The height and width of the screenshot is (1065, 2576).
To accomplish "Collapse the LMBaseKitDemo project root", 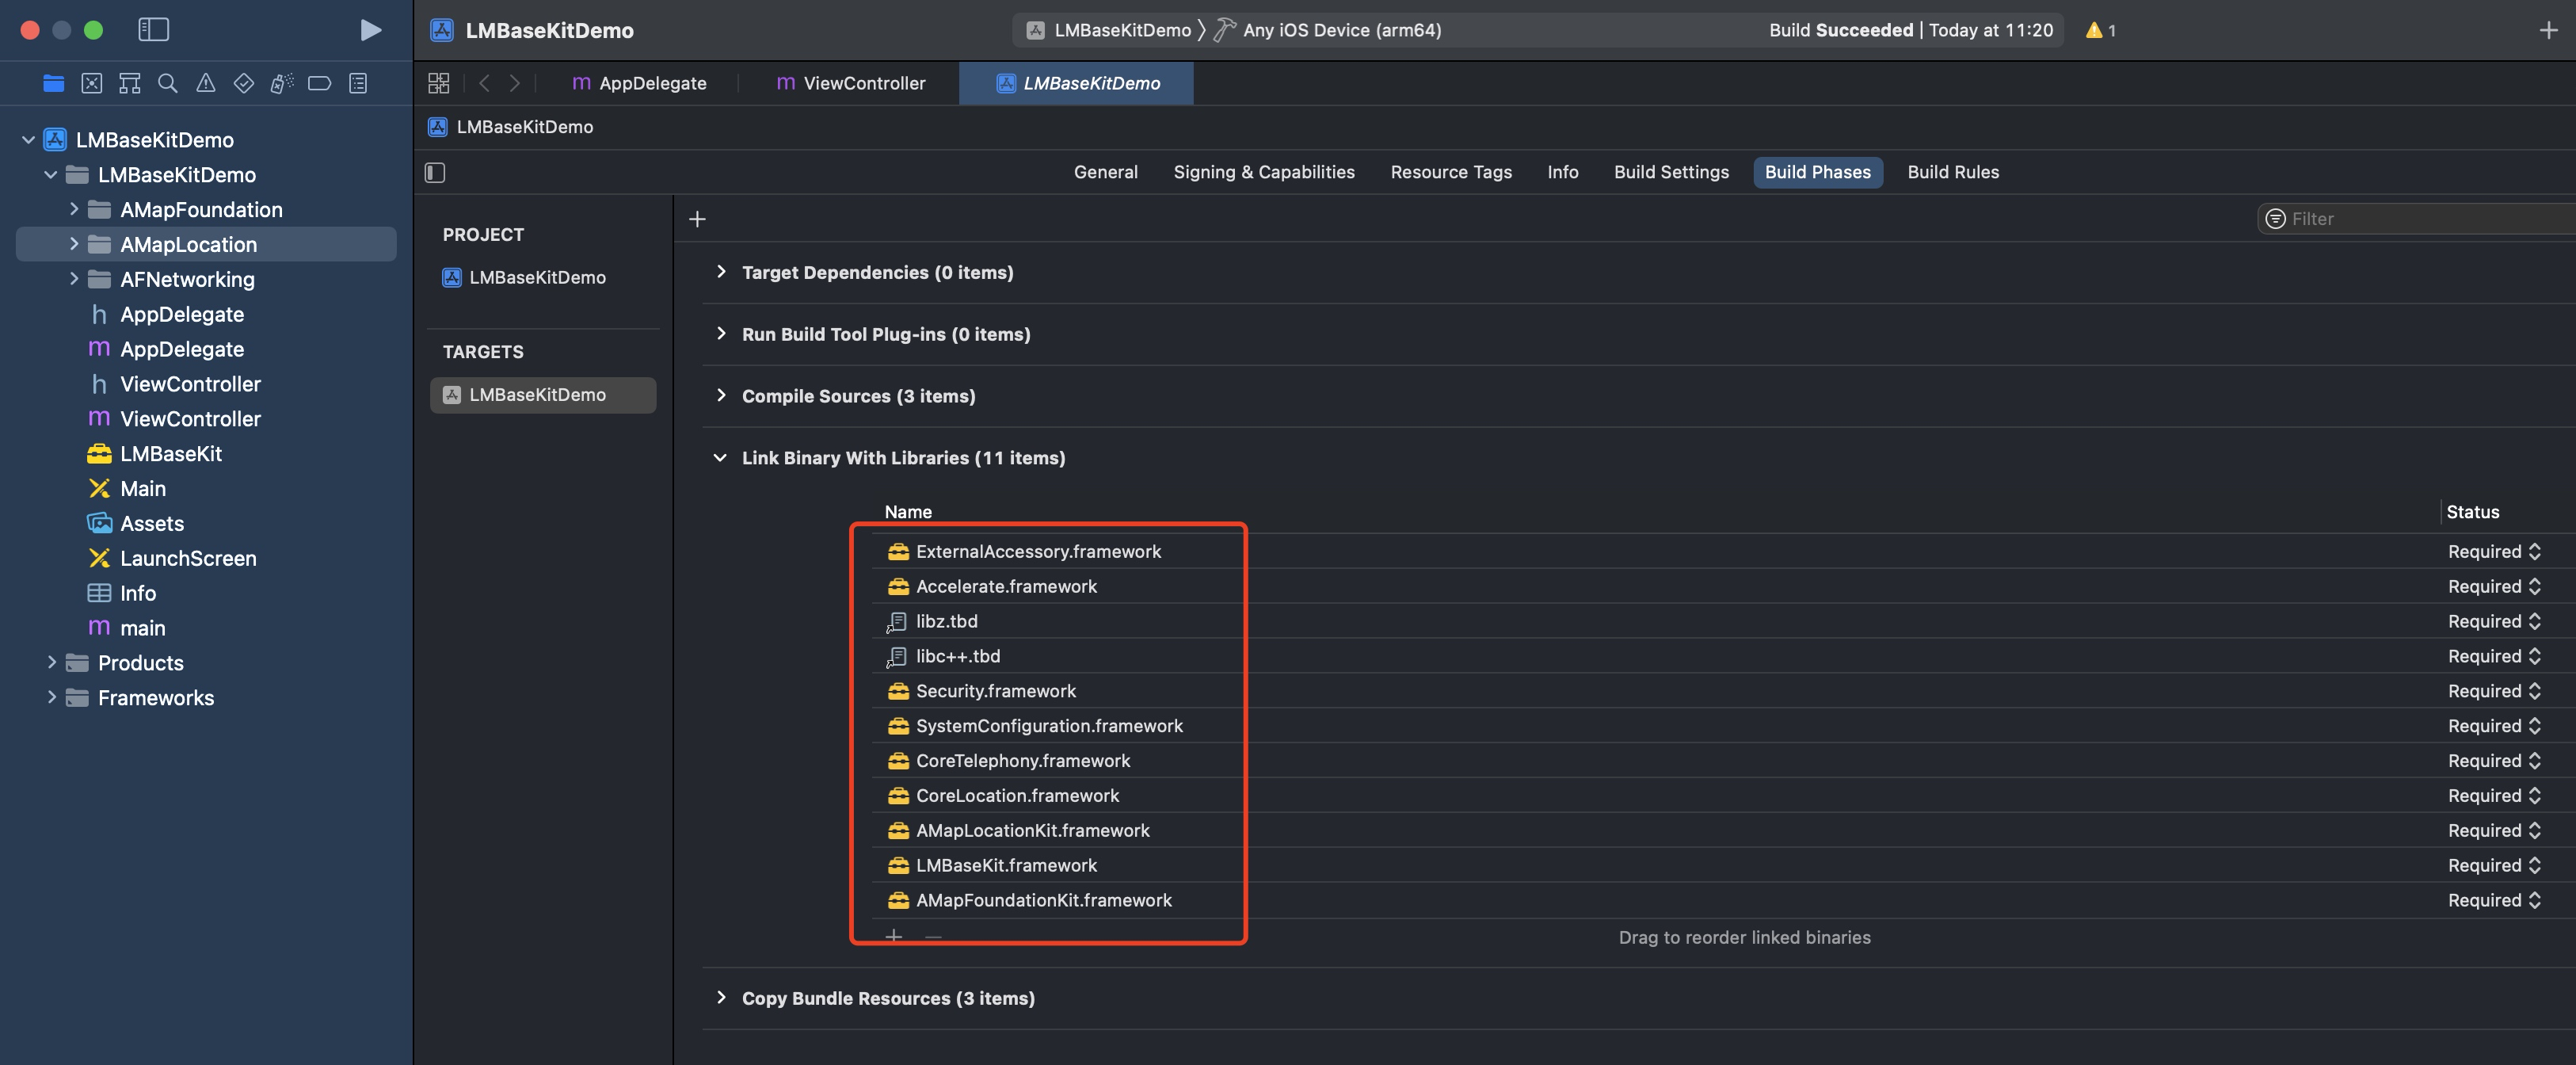I will tap(28, 140).
